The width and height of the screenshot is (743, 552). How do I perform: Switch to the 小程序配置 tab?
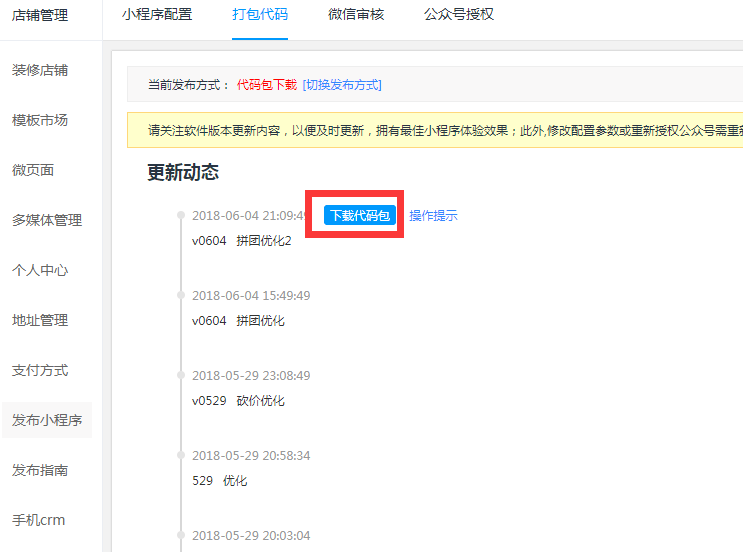(157, 15)
